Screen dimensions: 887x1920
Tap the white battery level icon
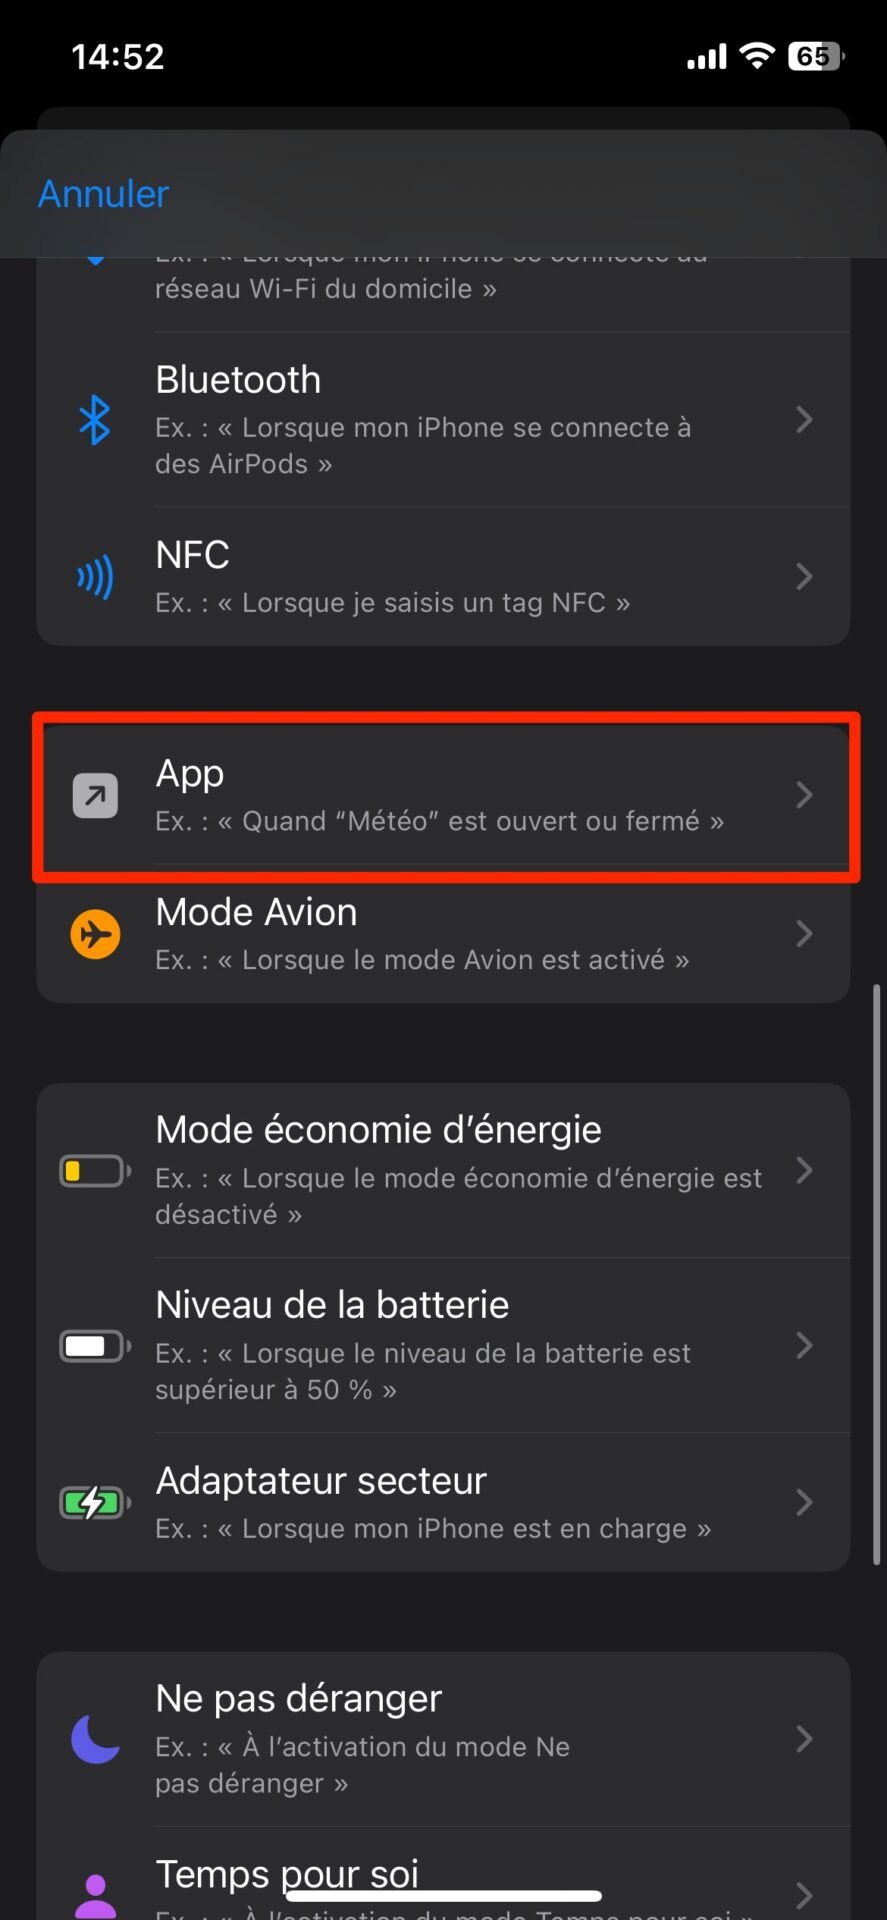[x=96, y=1346]
